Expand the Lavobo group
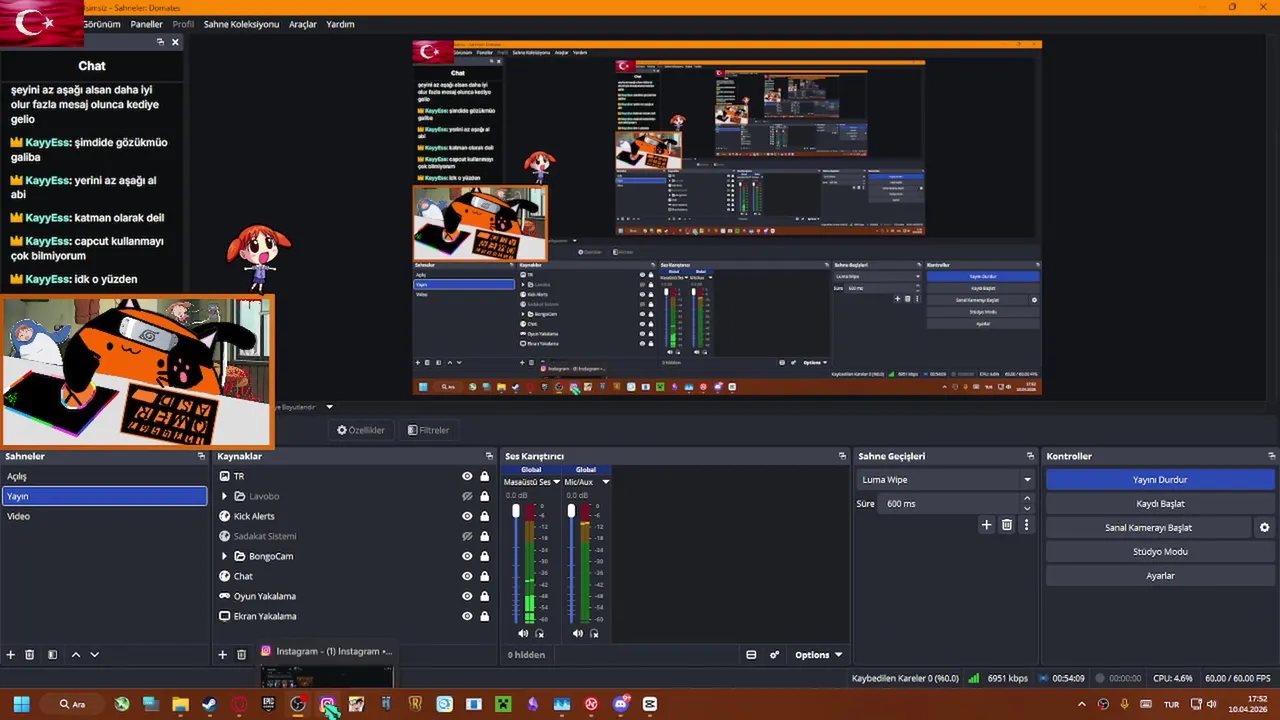This screenshot has height=720, width=1280. point(225,497)
